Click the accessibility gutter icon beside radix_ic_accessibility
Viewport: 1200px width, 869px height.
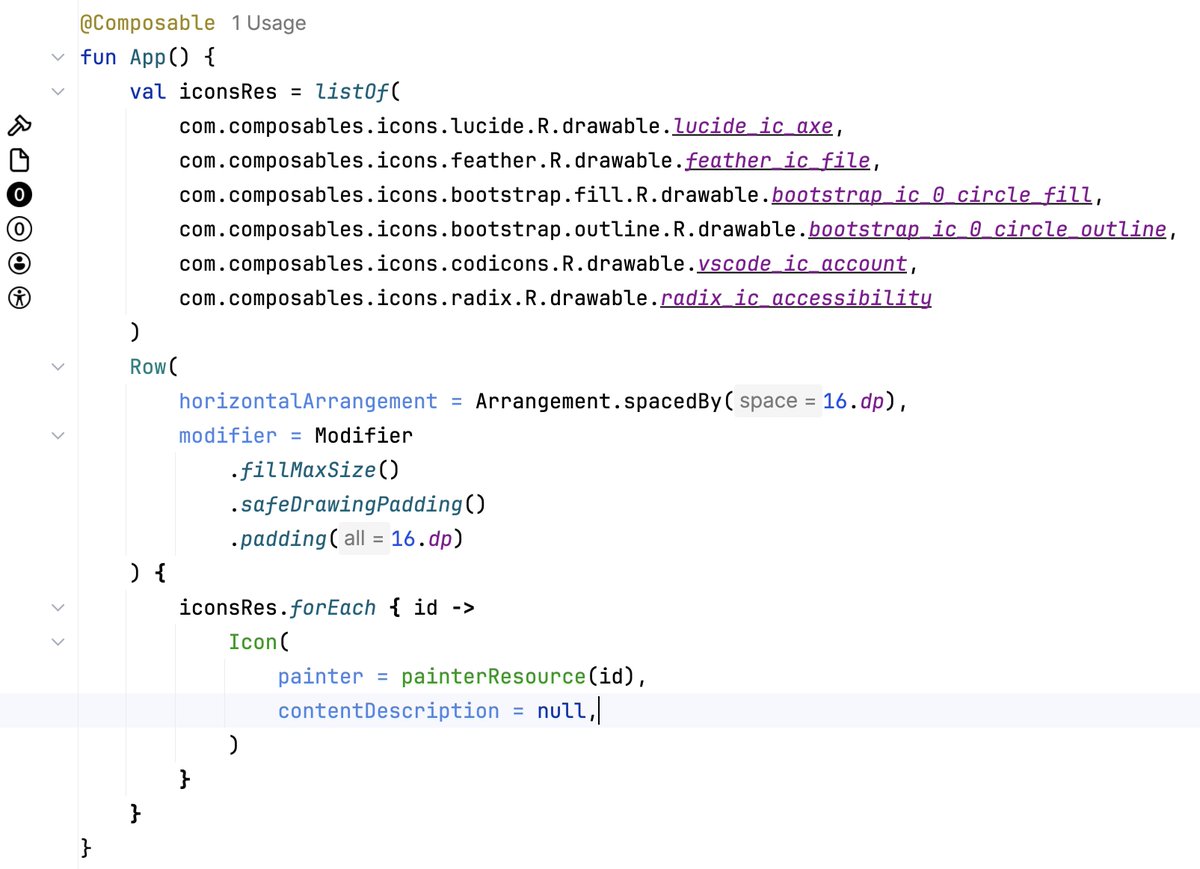pos(20,297)
